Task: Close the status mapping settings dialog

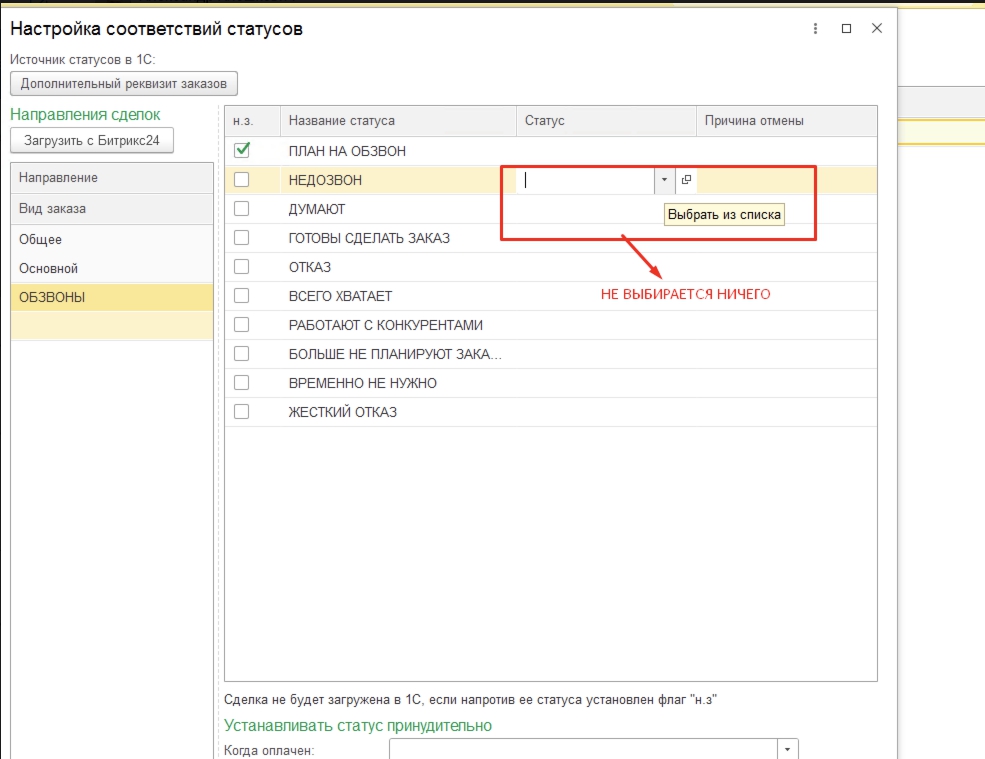Action: coord(877,29)
